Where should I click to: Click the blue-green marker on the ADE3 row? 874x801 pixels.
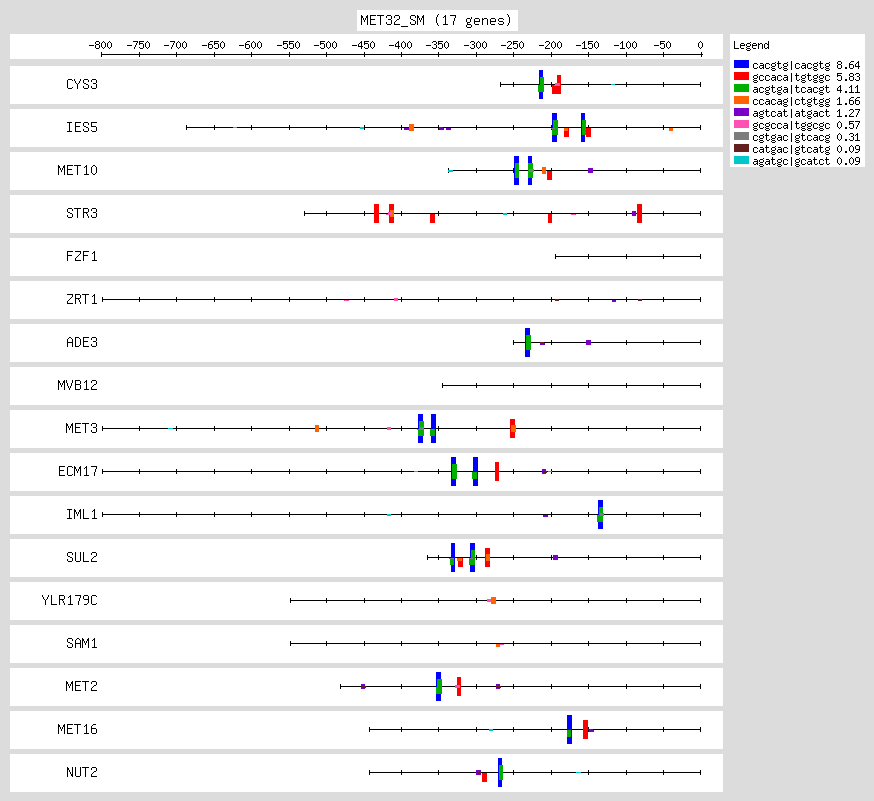point(527,342)
